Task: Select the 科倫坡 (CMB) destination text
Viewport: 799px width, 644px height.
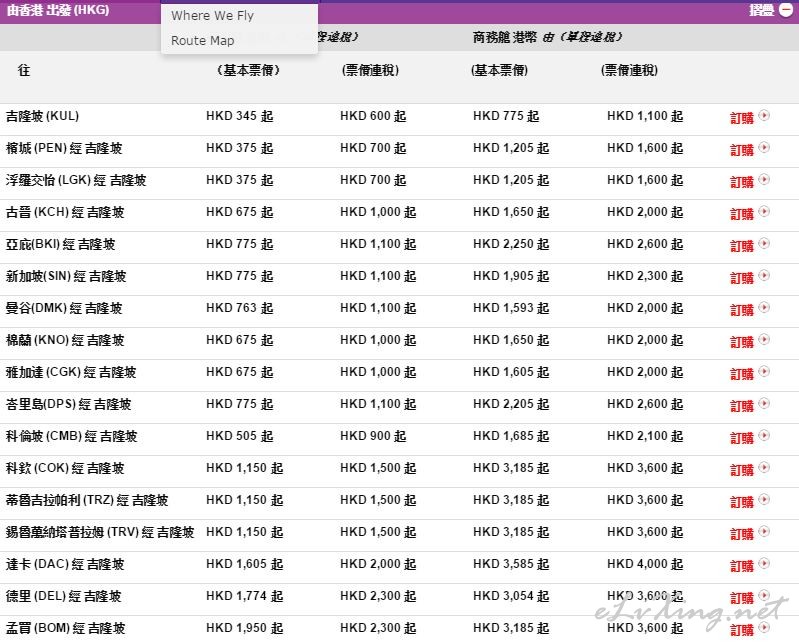Action: [71, 437]
